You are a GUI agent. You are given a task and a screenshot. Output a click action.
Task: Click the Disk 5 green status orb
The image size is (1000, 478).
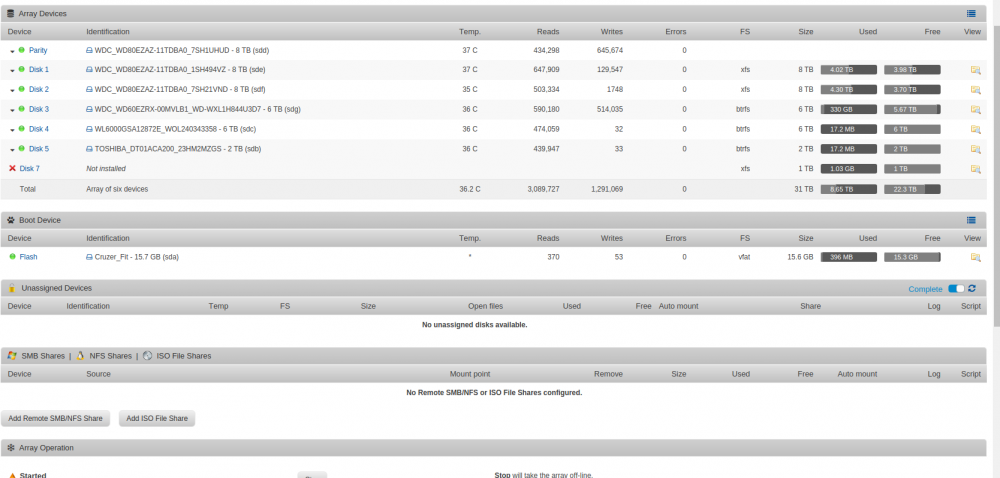click(x=22, y=148)
